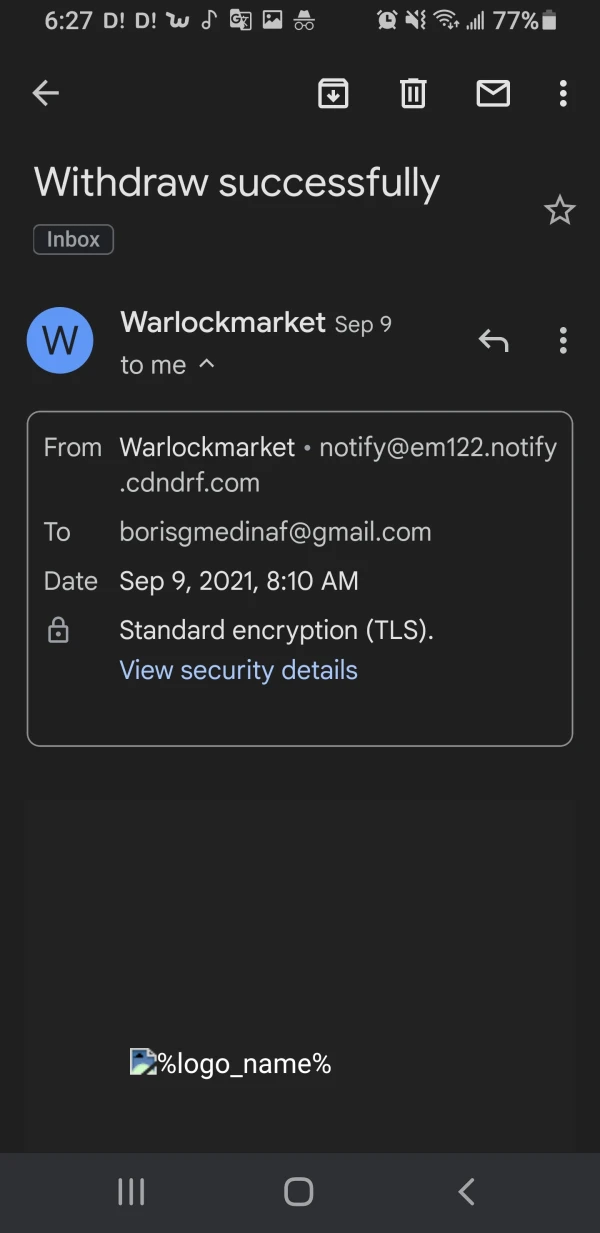
Task: Open message options beside reply arrow
Action: pyautogui.click(x=563, y=341)
